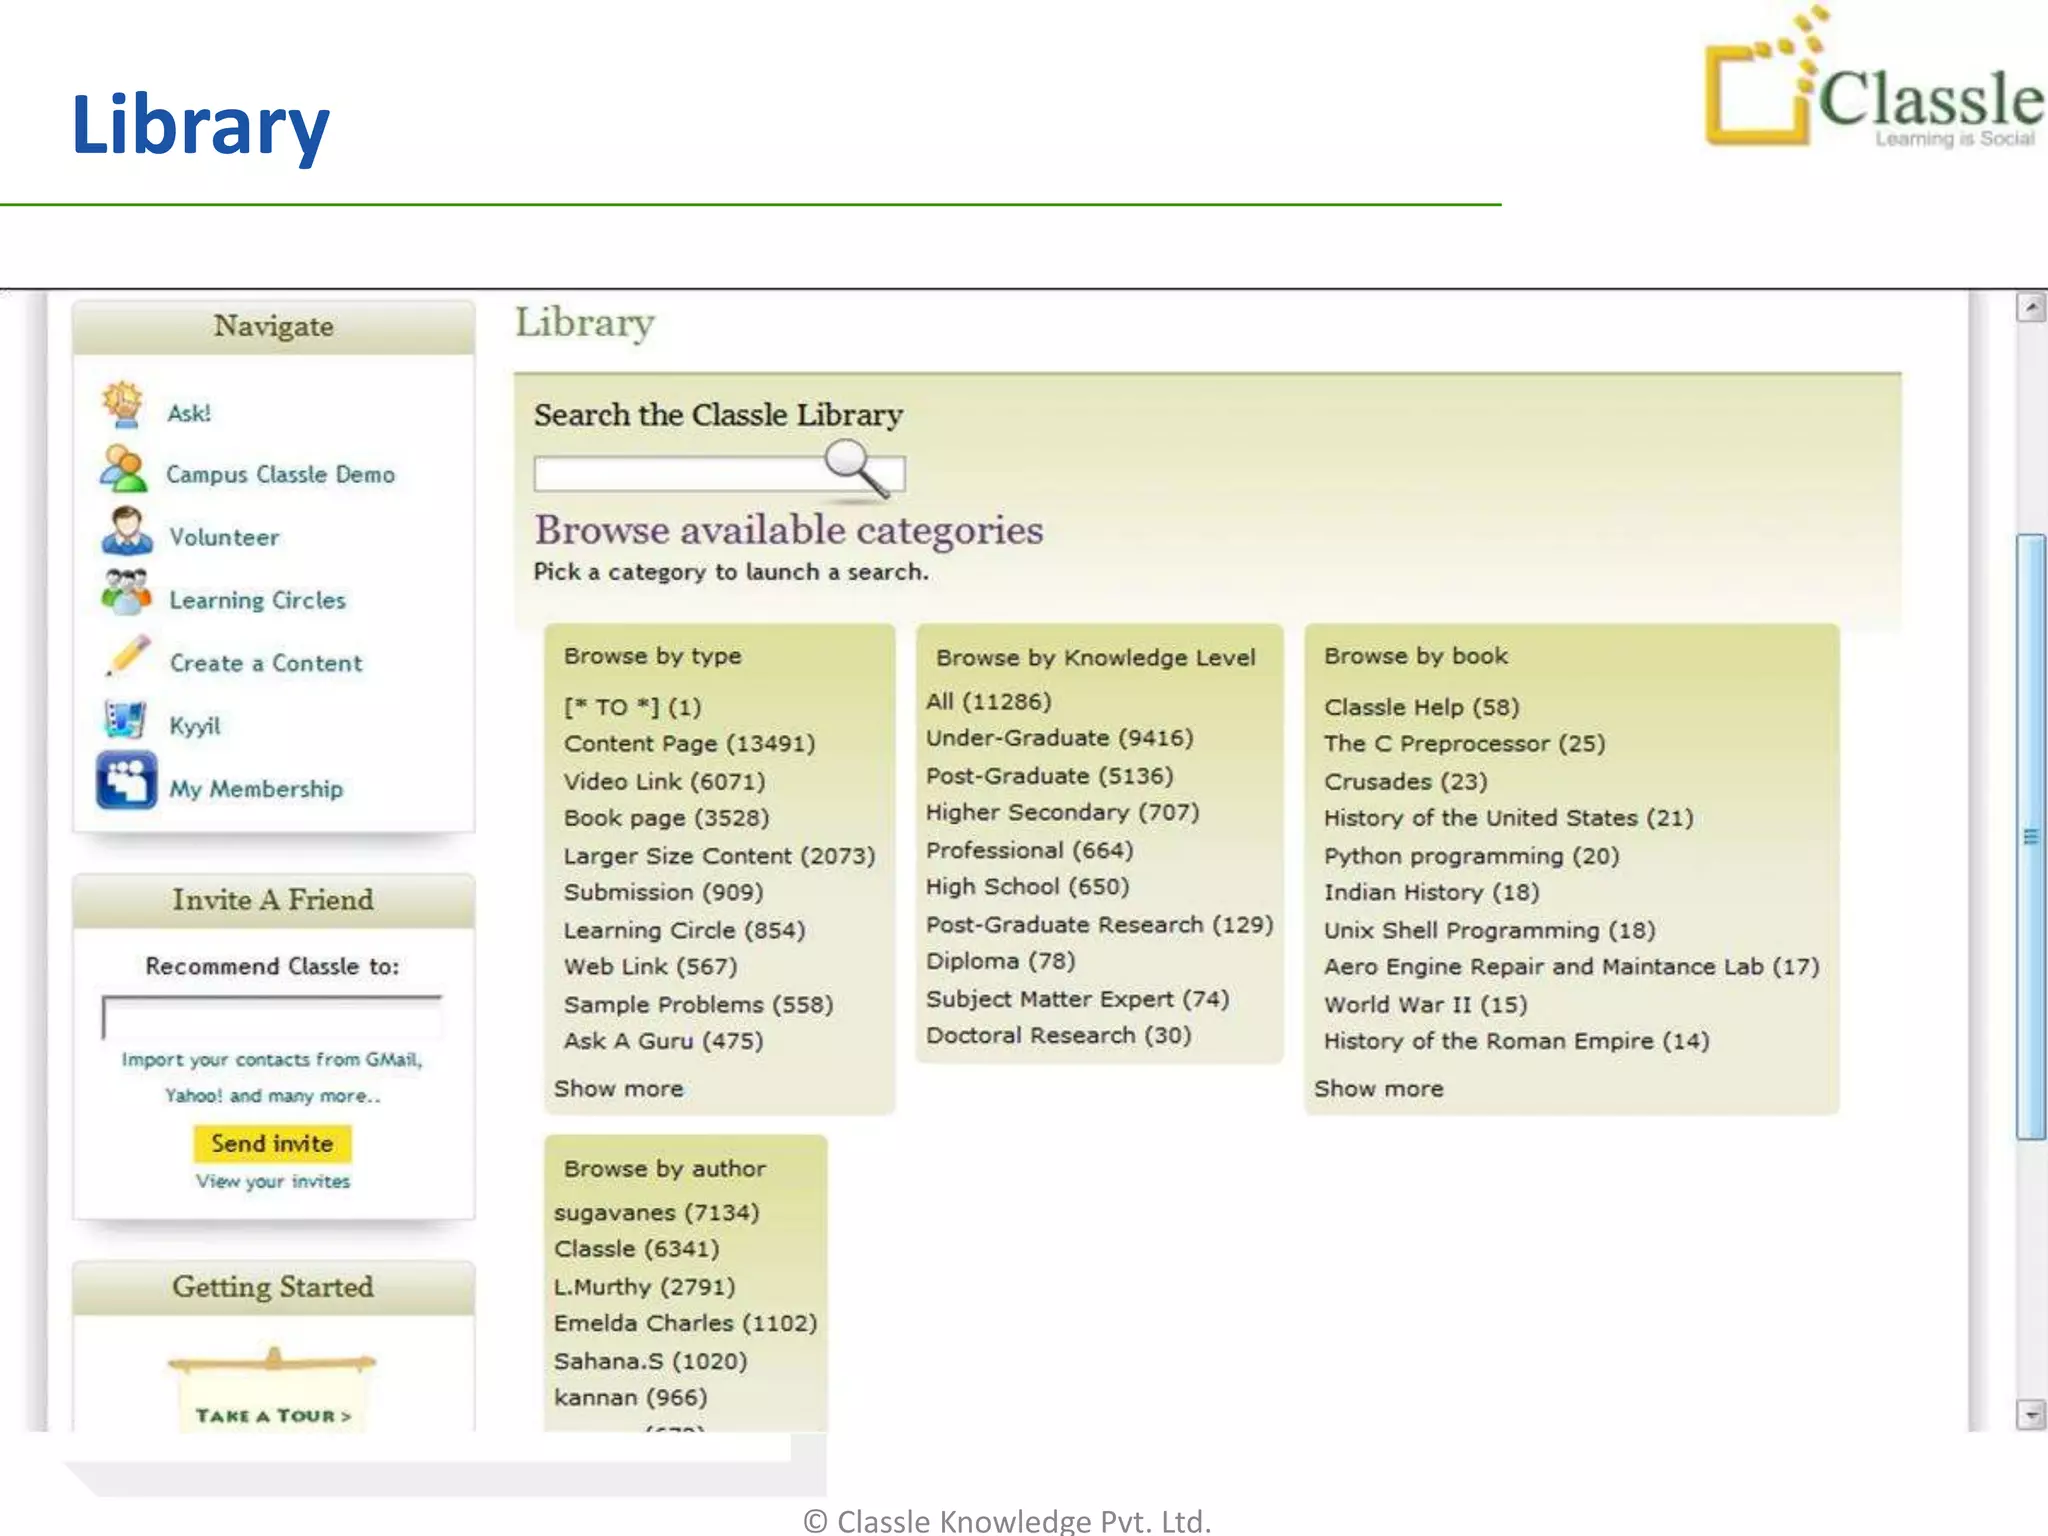The width and height of the screenshot is (2048, 1536).
Task: Open Crusades (23) book
Action: (1406, 782)
